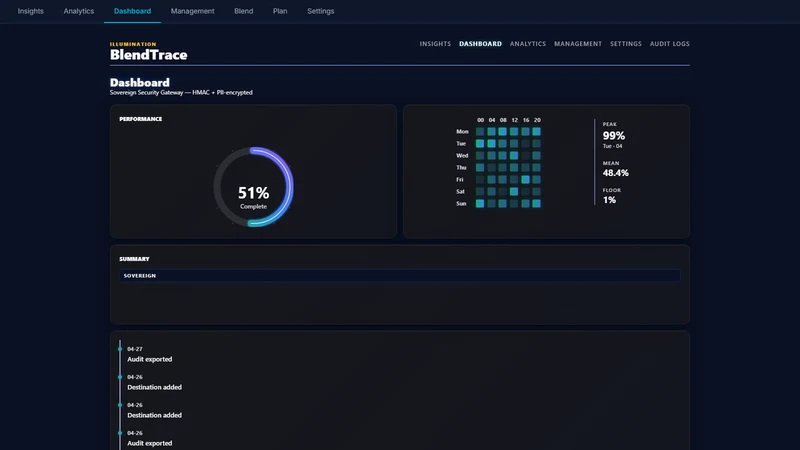Open the Settings top tab

[320, 11]
